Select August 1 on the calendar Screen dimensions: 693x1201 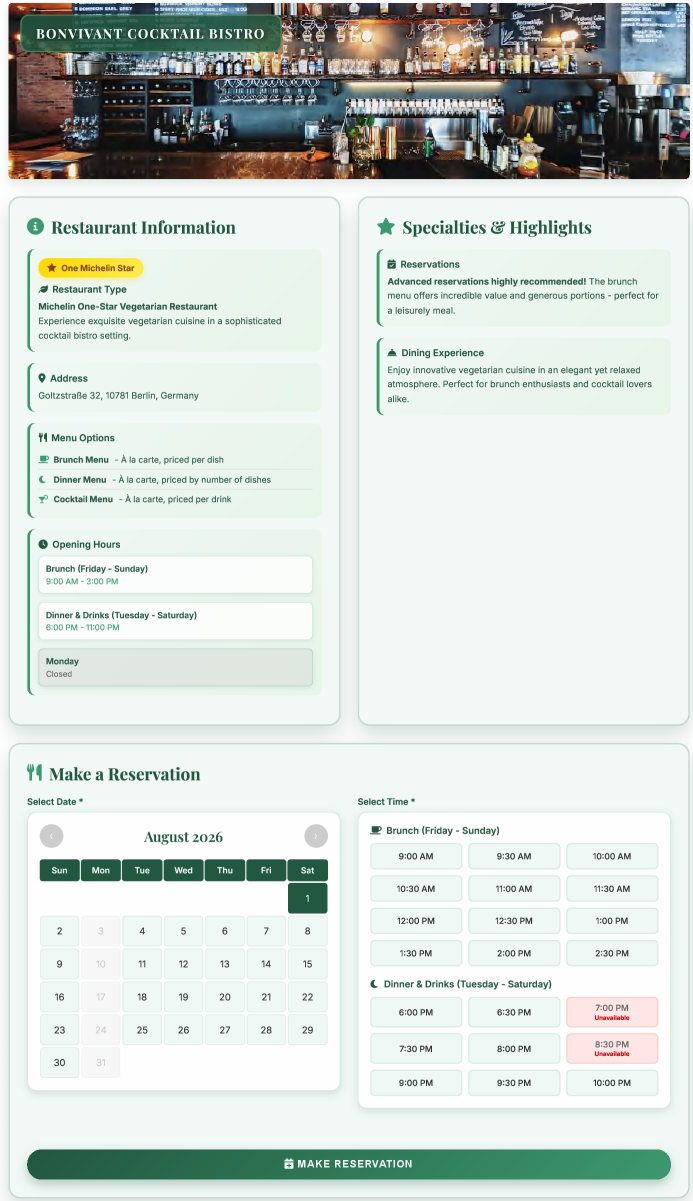pyautogui.click(x=307, y=898)
